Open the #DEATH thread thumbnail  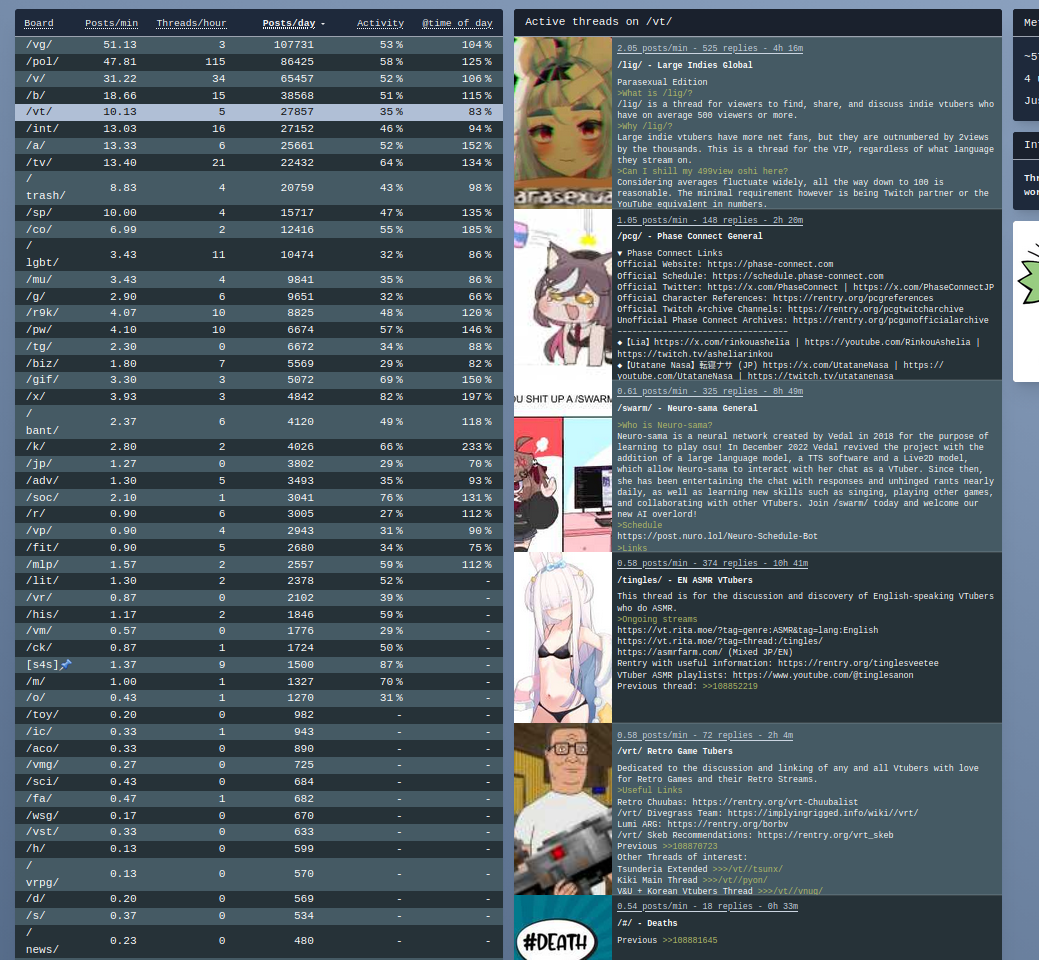563,928
